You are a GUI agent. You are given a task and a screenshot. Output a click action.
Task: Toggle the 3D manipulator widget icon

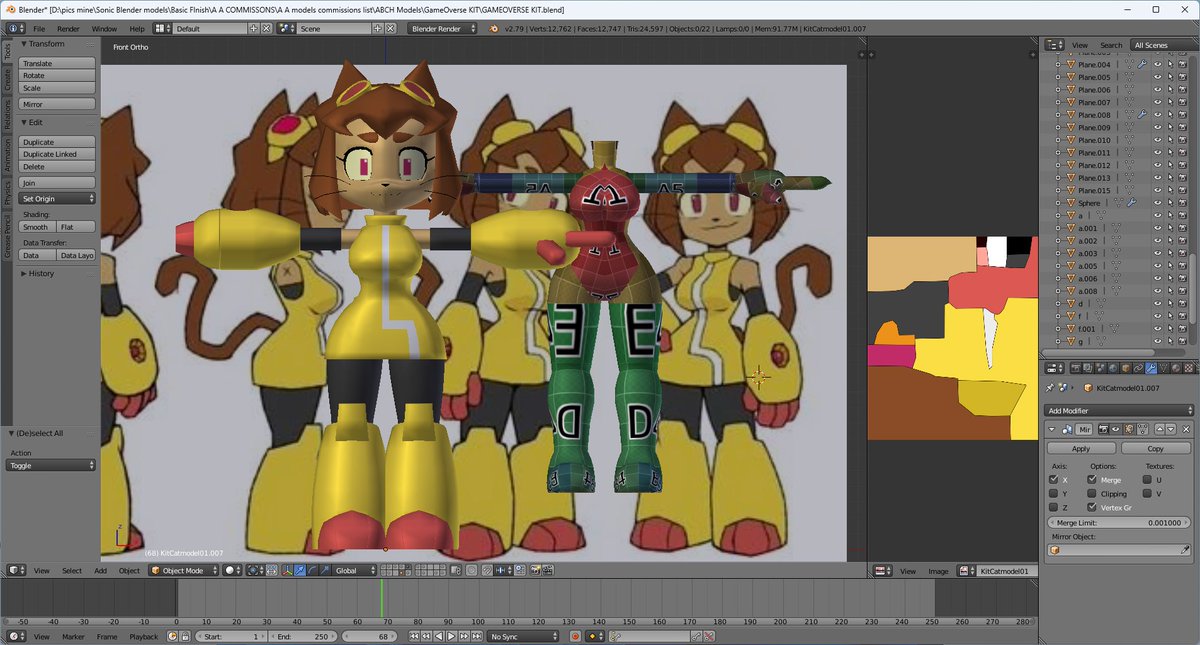tap(287, 570)
